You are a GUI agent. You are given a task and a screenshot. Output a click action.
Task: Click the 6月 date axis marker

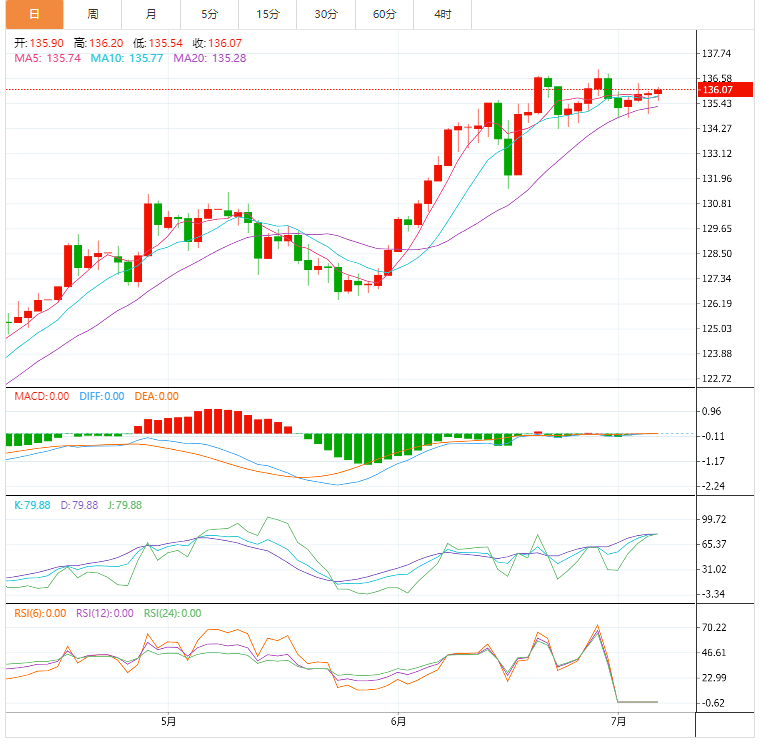click(x=398, y=720)
